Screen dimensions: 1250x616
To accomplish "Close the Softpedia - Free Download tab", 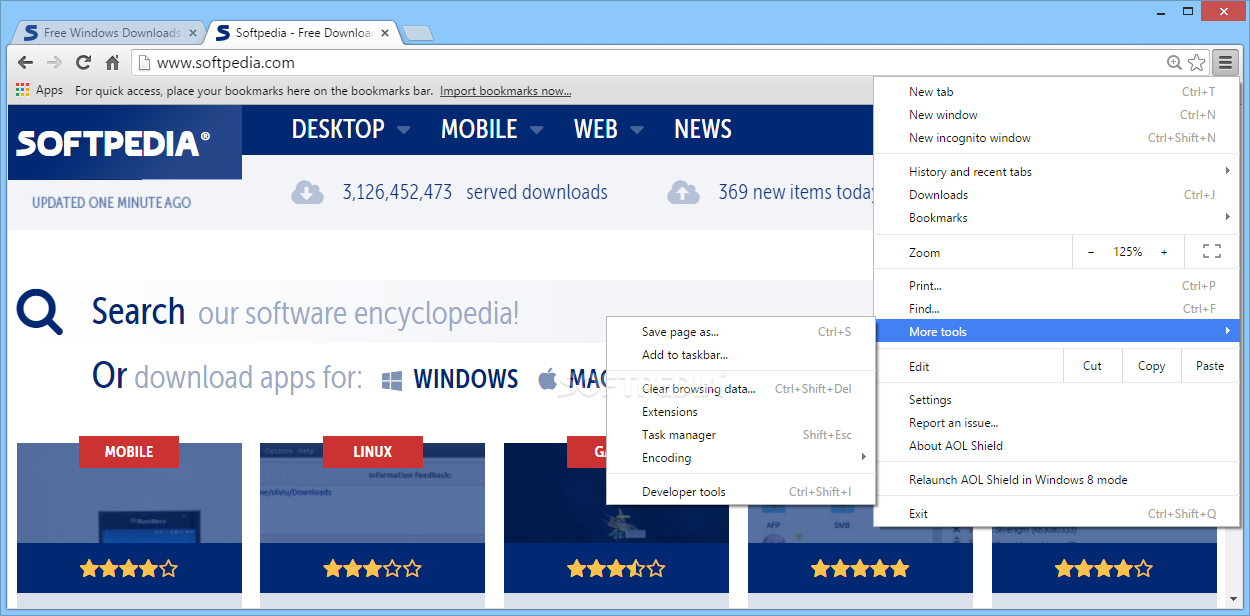I will 385,33.
